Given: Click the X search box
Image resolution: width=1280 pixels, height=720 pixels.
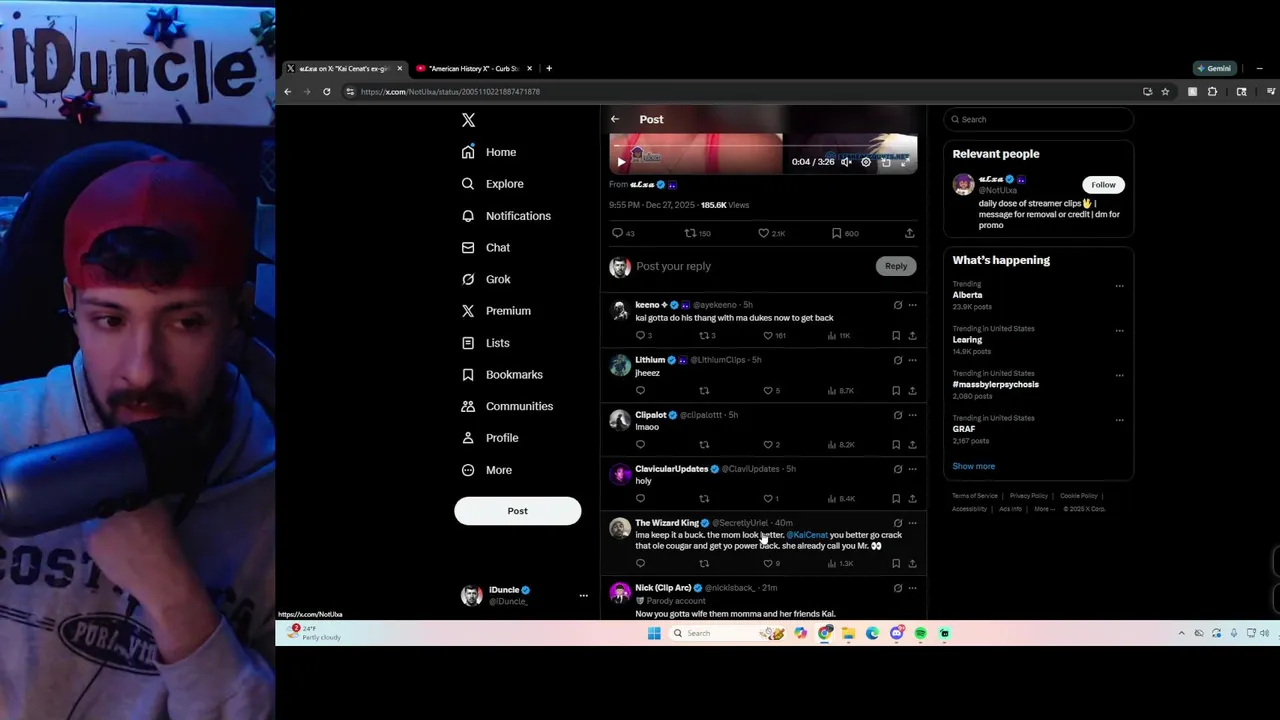Looking at the screenshot, I should coord(1038,119).
